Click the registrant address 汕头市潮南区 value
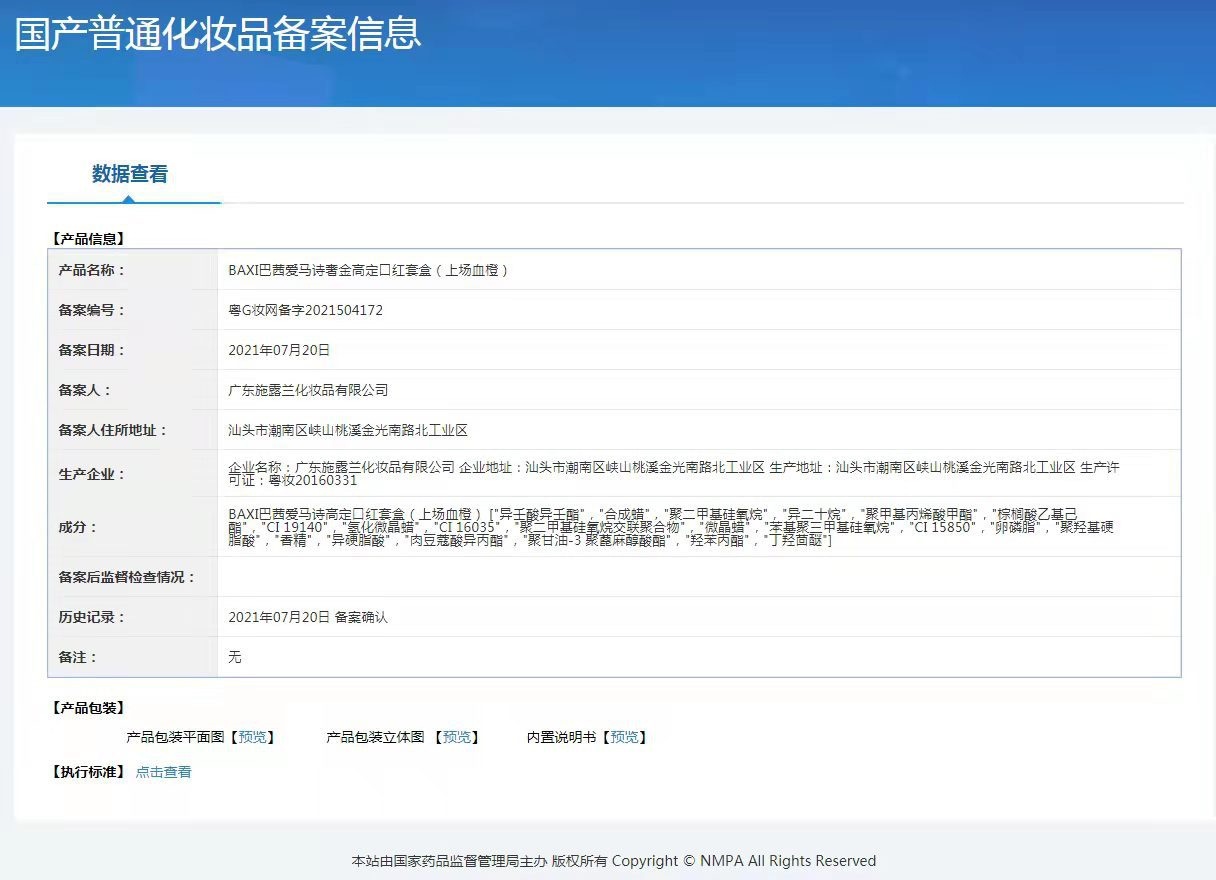1216x880 pixels. pos(348,430)
